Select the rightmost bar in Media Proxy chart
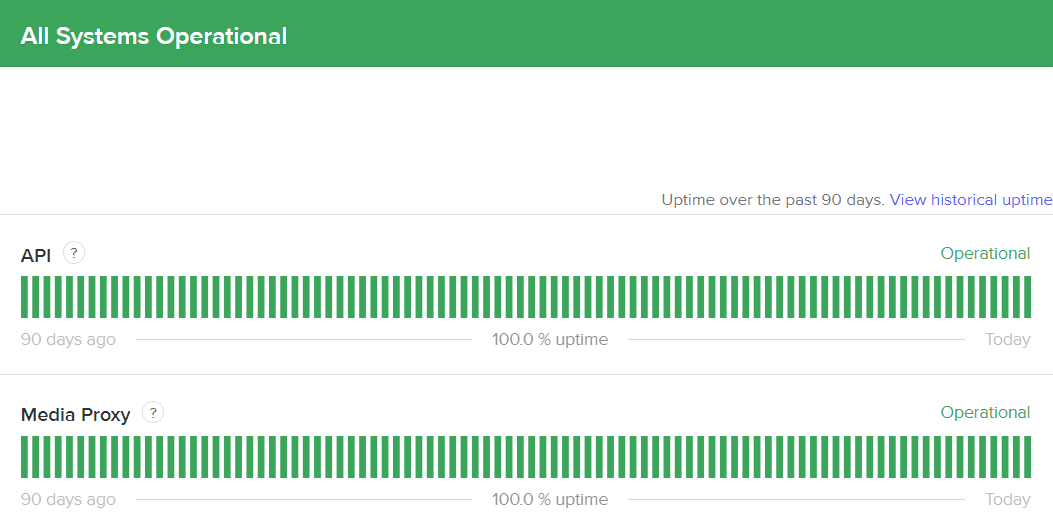Screen dimensions: 1053x524 [x=1026, y=456]
